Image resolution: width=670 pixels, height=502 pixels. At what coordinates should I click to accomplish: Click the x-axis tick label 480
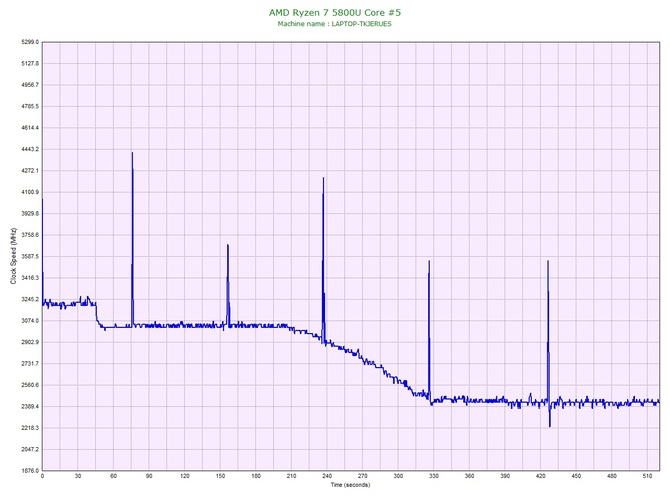click(612, 476)
